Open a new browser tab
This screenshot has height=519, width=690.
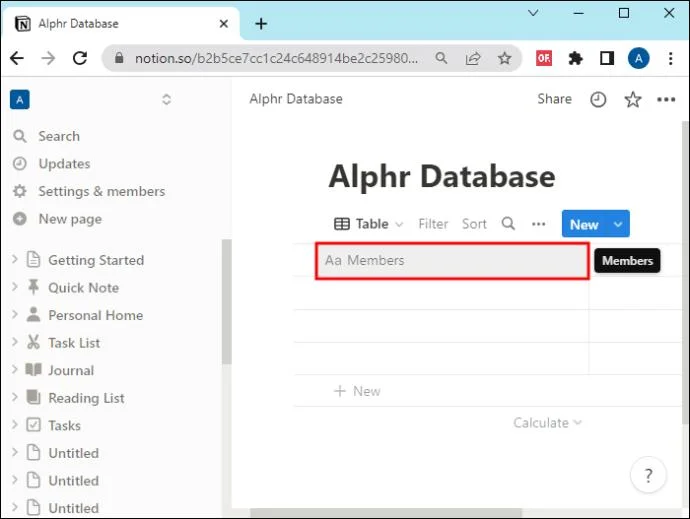(x=261, y=24)
